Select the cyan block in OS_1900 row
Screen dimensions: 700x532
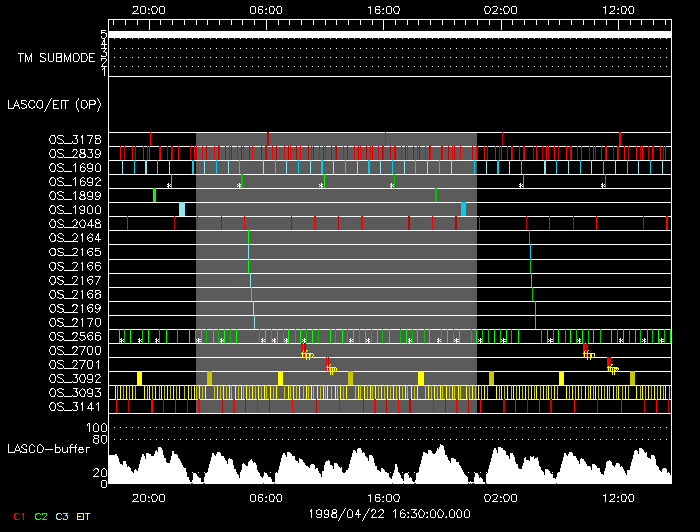tap(463, 209)
